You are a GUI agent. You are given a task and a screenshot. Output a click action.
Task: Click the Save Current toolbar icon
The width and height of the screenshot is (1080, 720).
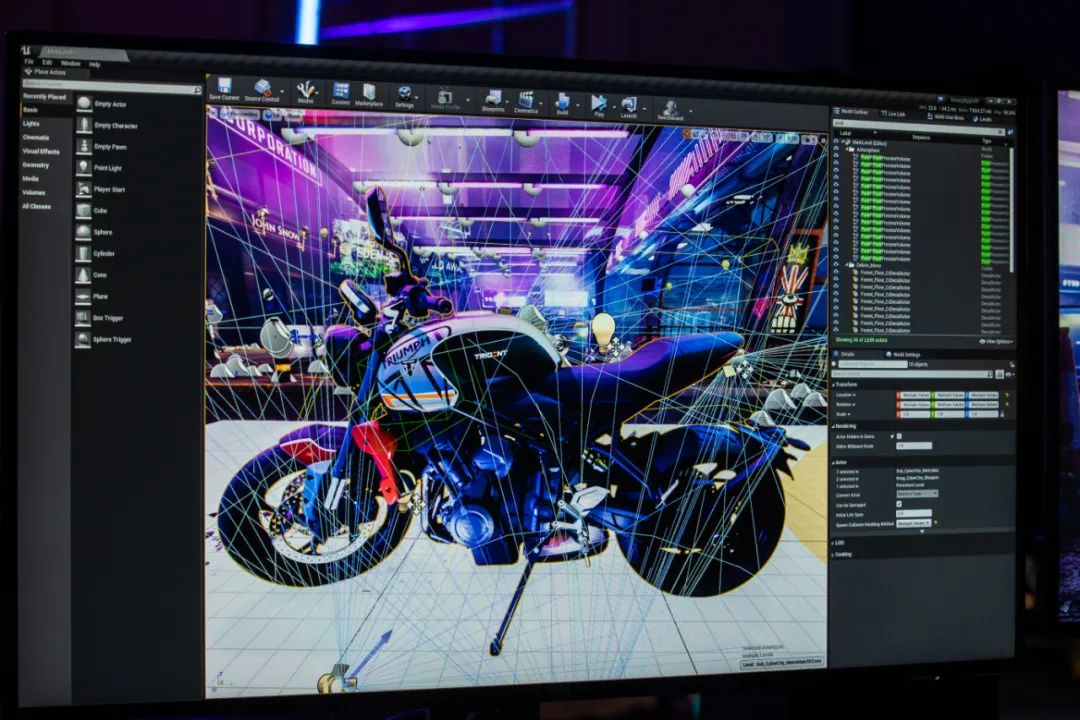coord(224,86)
